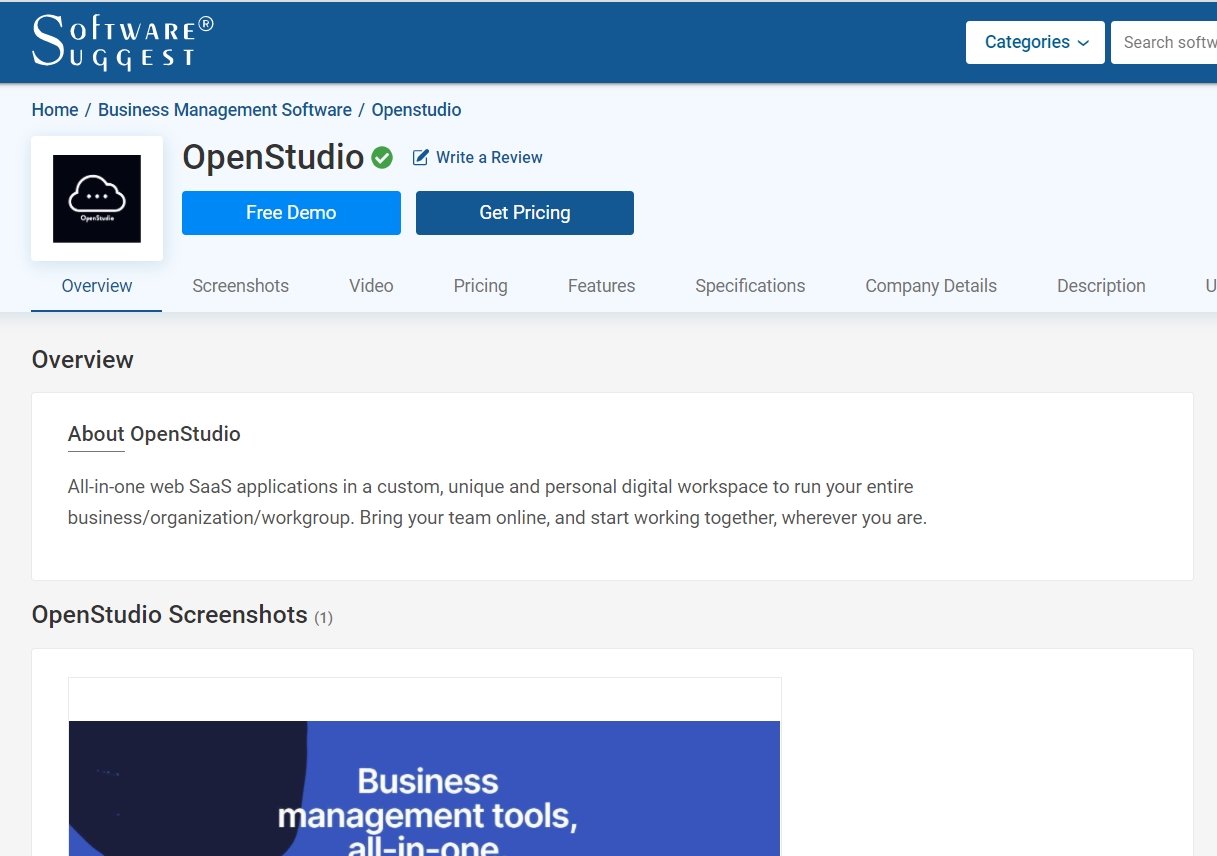Viewport: 1217px width, 856px height.
Task: Open the Features tab
Action: click(x=602, y=286)
